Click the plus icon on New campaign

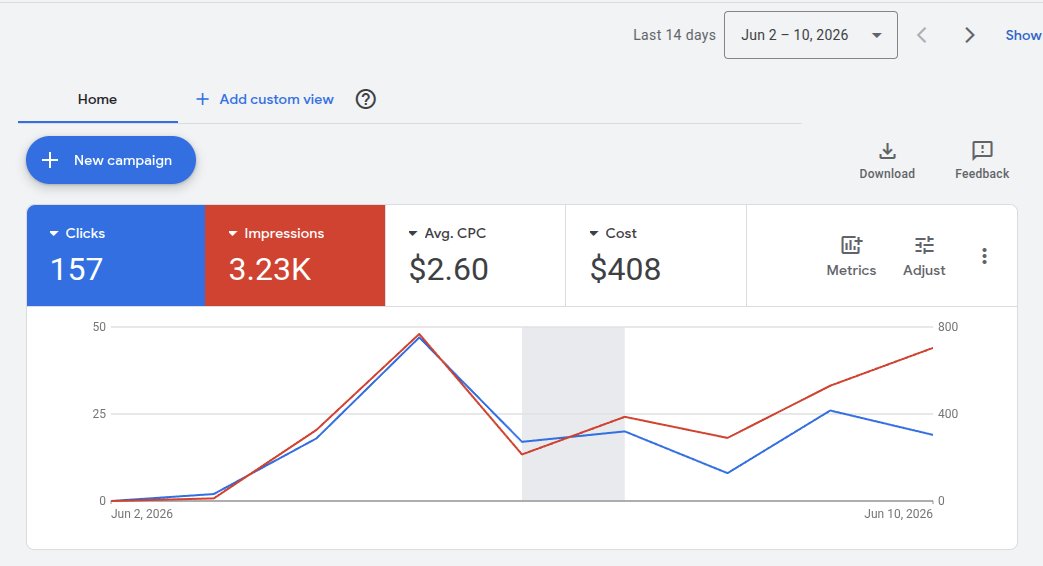[50, 160]
